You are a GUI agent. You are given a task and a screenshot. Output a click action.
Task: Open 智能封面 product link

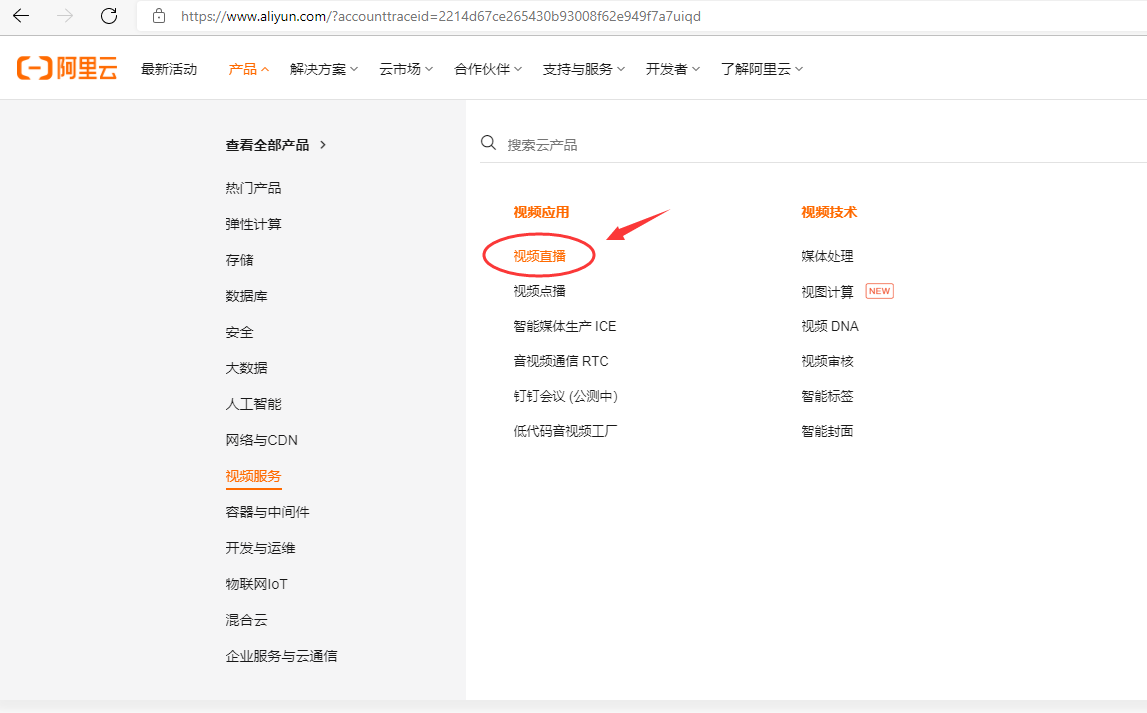(827, 431)
